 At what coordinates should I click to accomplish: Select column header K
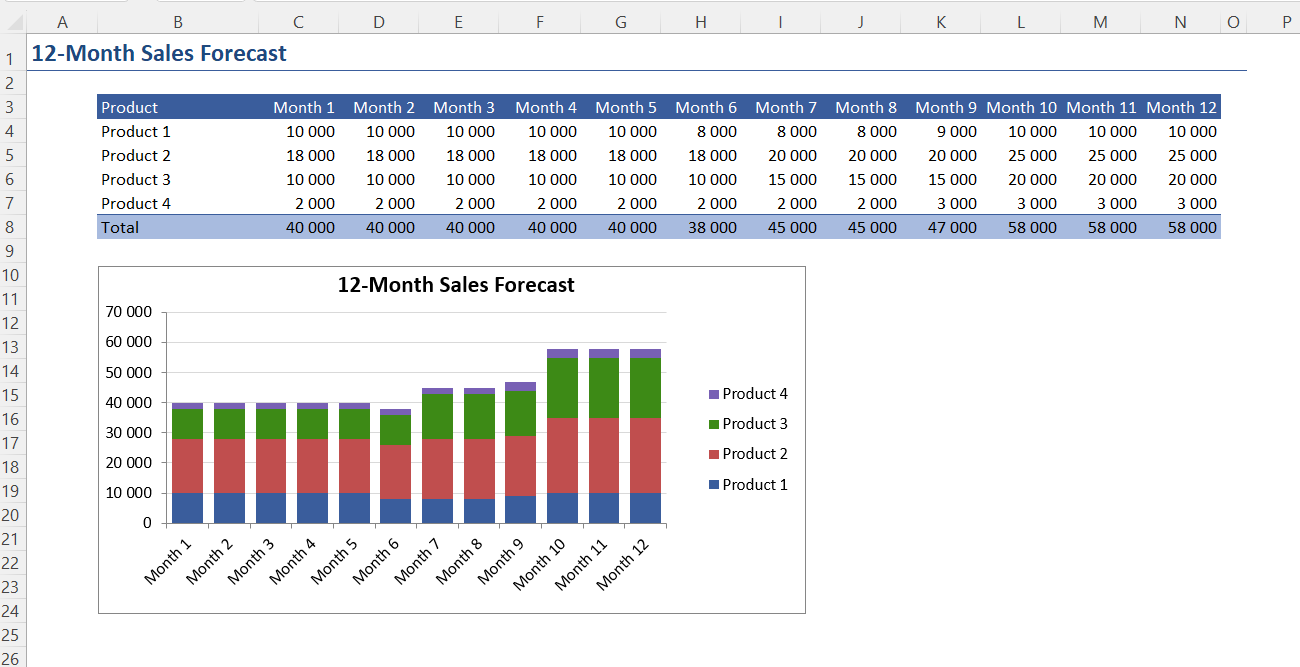pos(941,22)
